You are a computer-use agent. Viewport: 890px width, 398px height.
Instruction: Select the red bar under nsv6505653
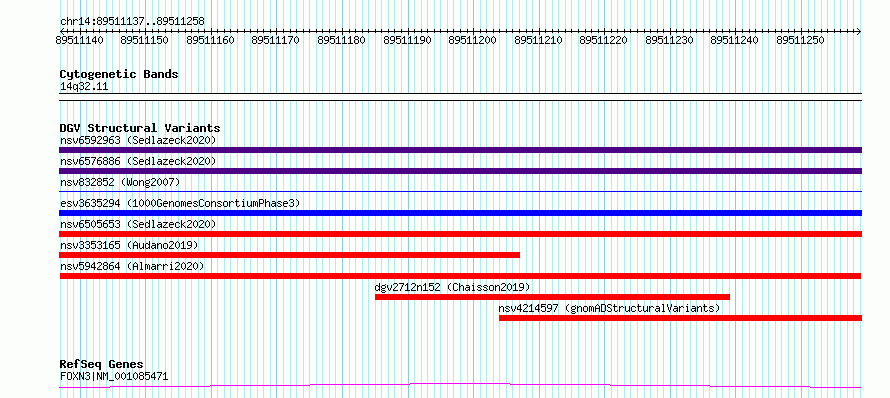460,234
